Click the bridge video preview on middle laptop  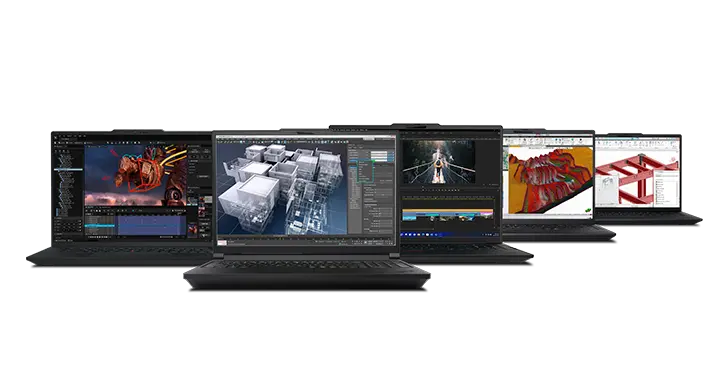point(438,162)
